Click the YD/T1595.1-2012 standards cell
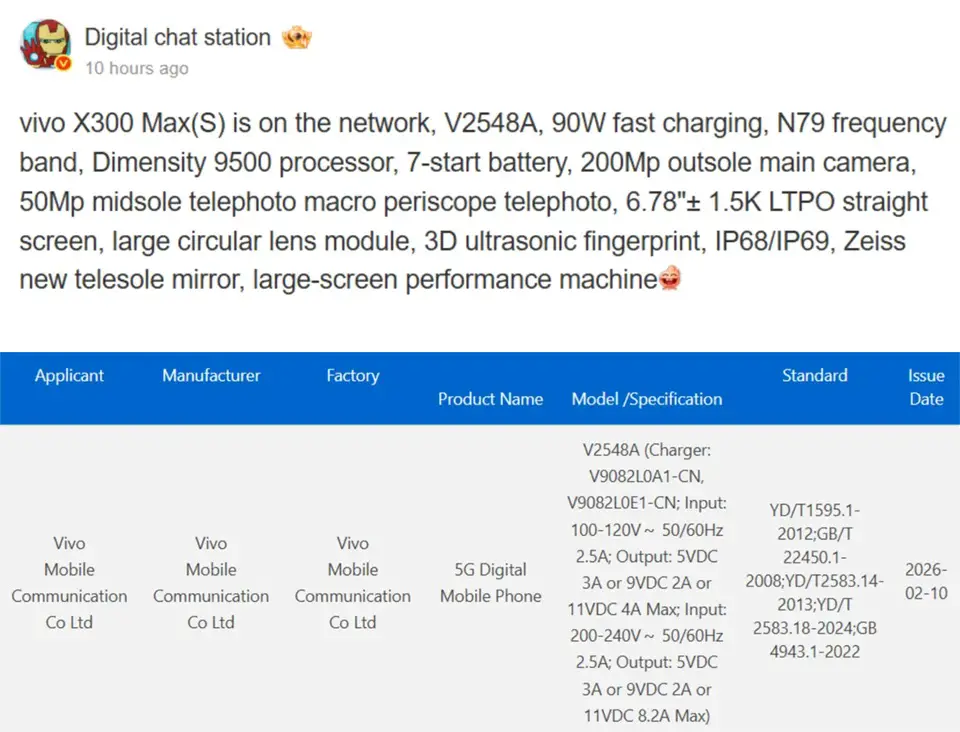Screen dimensions: 960x732 814,581
